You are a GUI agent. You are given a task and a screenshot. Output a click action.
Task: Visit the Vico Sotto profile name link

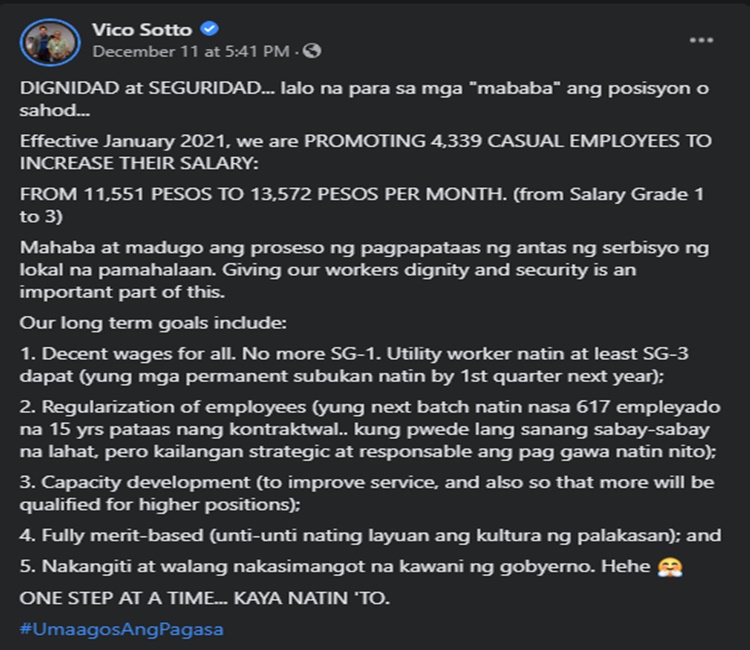[142, 30]
